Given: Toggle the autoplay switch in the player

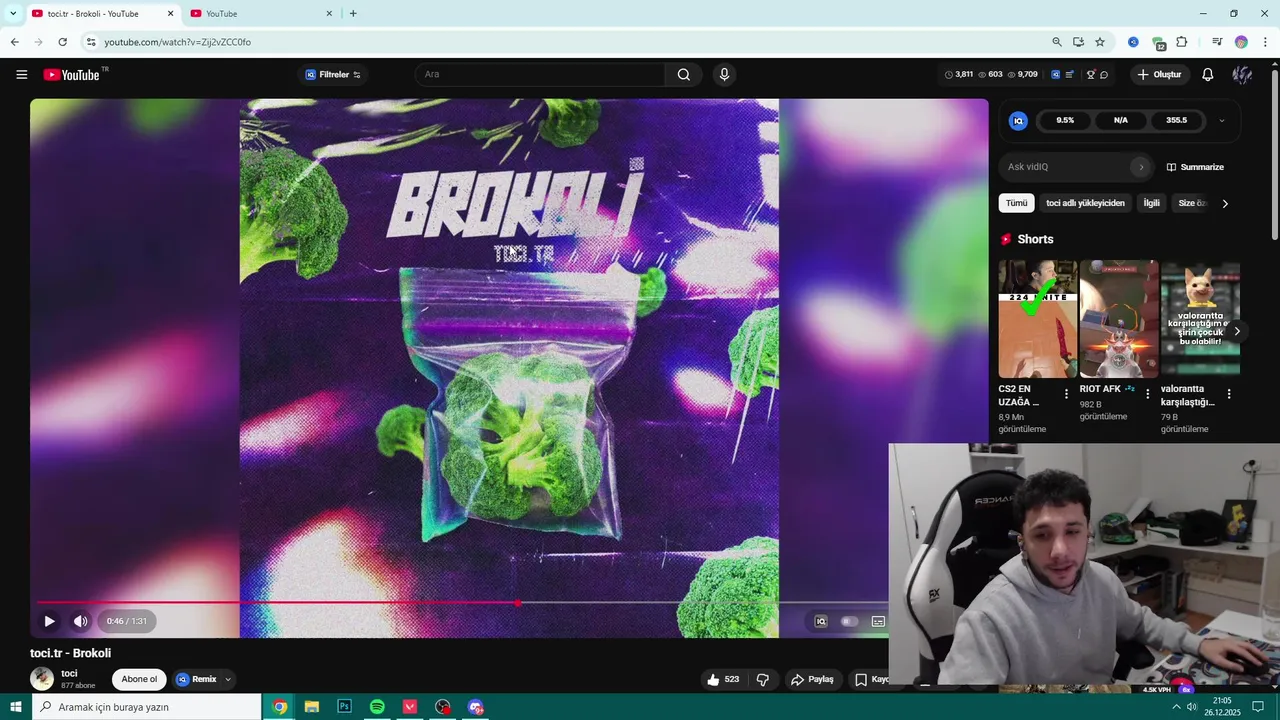Looking at the screenshot, I should click(849, 622).
